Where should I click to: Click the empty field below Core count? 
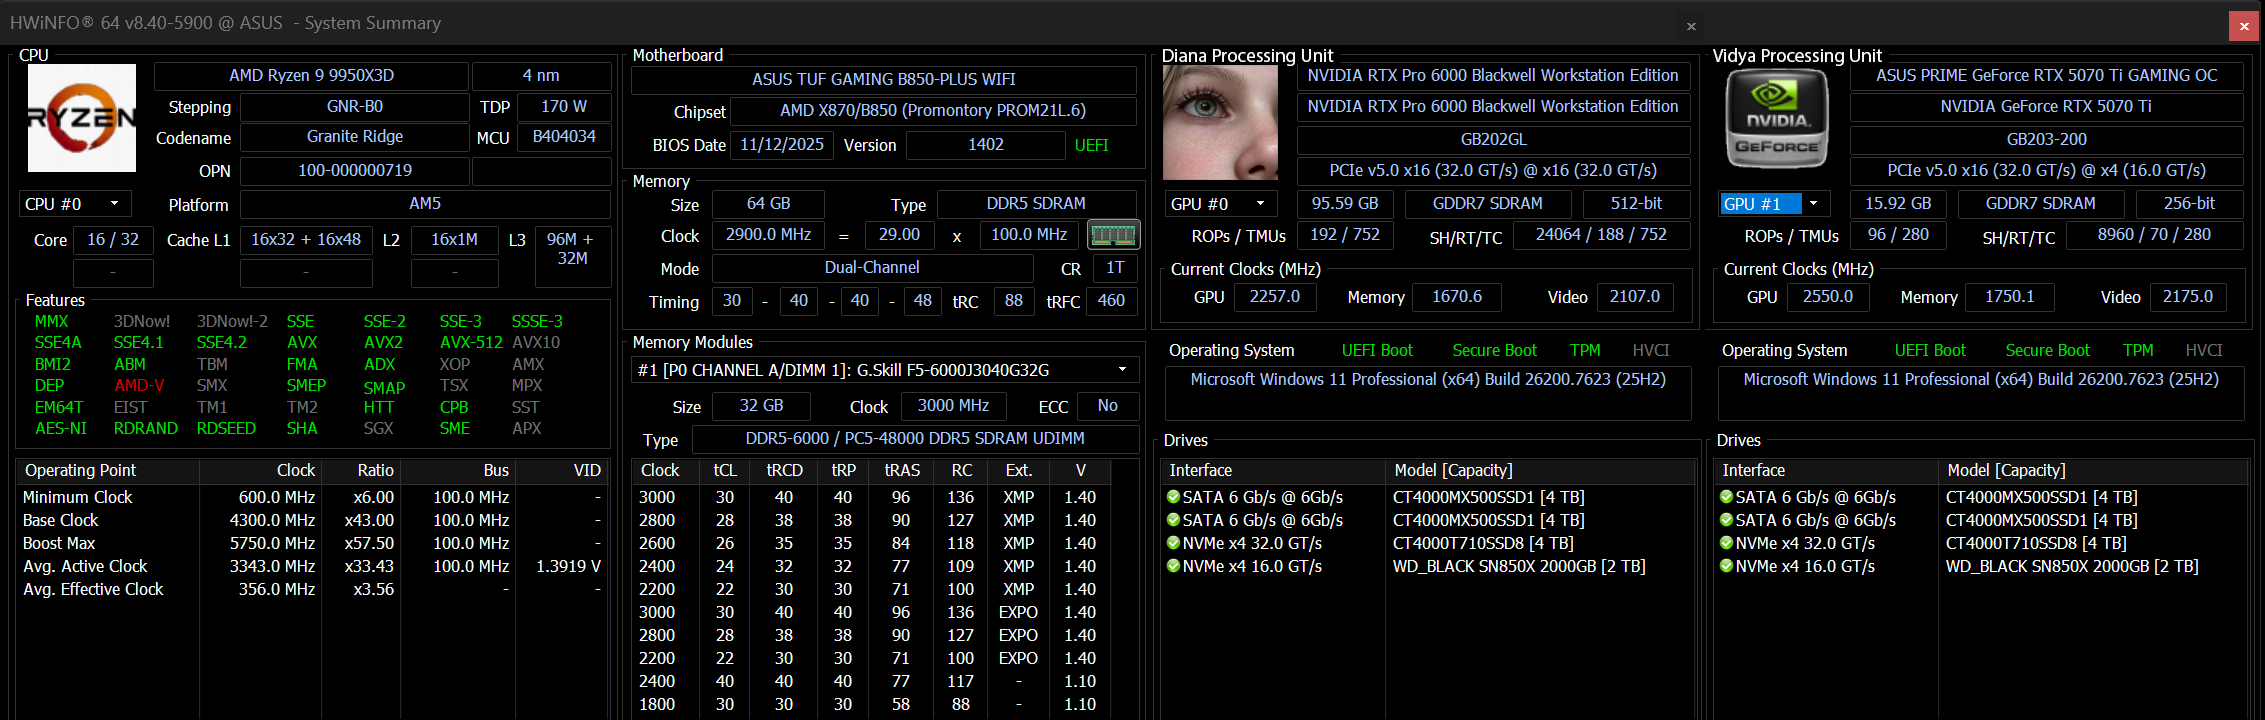point(113,272)
